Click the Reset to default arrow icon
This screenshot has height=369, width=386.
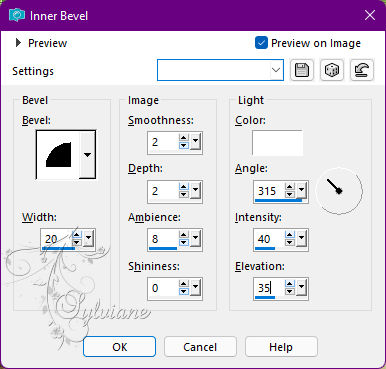(362, 70)
